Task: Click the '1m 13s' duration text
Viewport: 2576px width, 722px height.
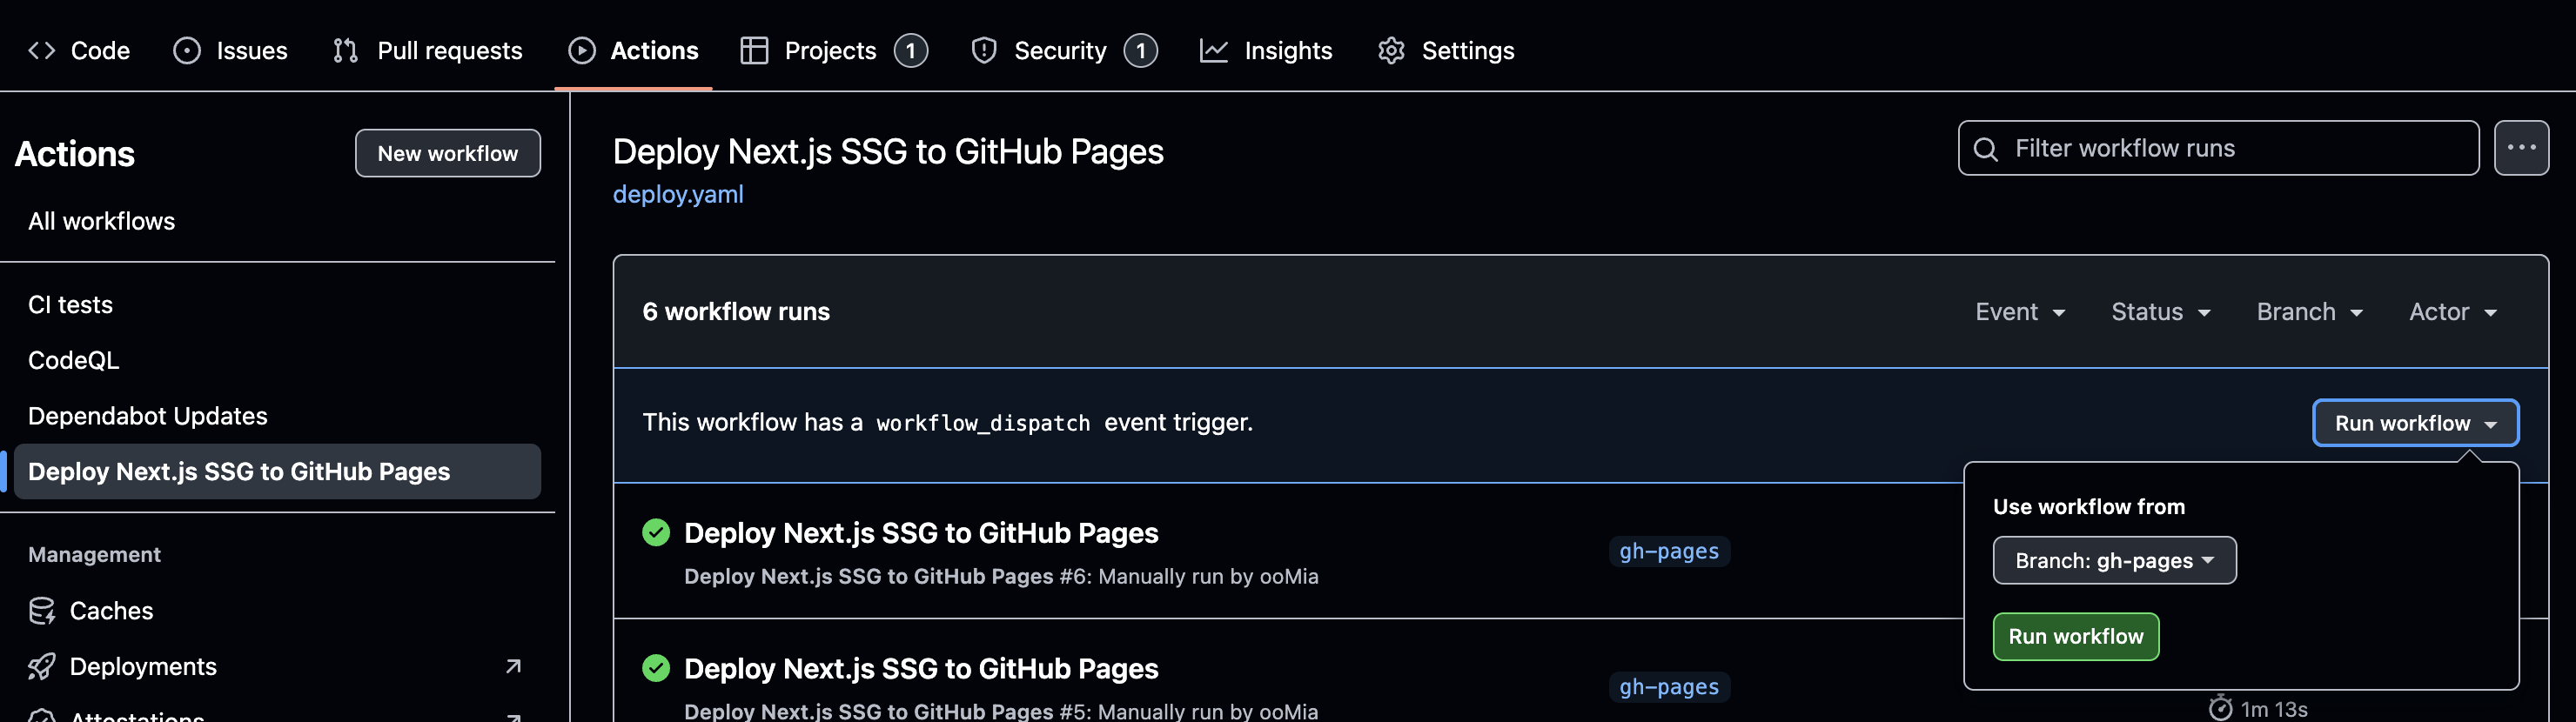Action: 2273,709
